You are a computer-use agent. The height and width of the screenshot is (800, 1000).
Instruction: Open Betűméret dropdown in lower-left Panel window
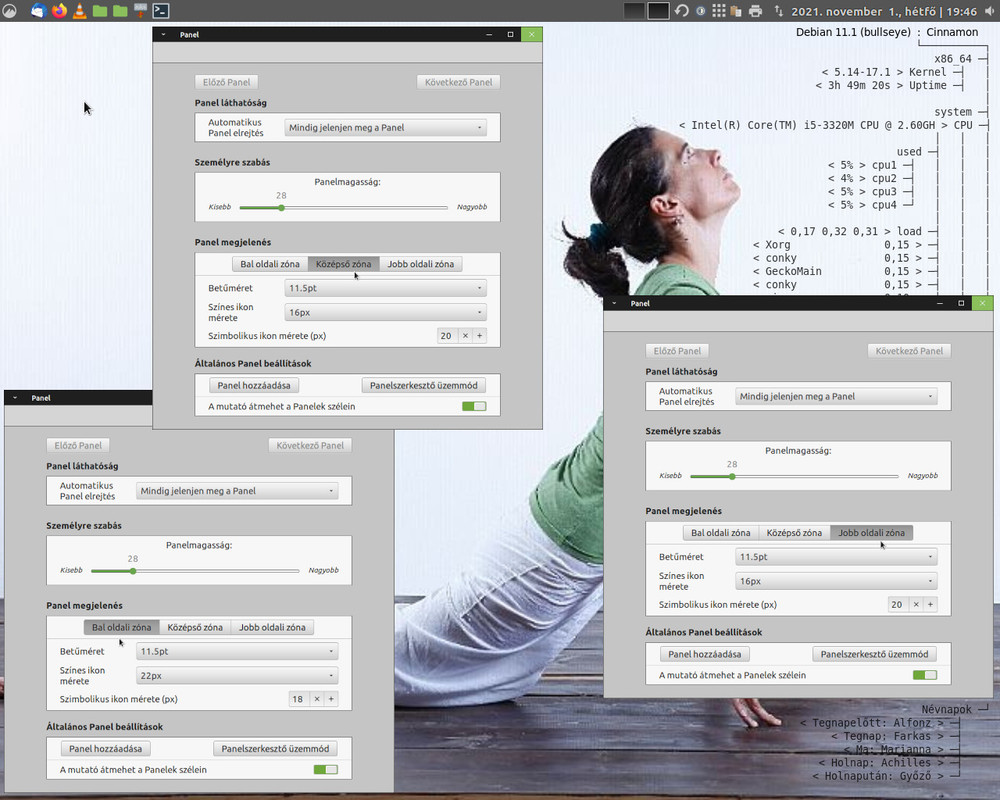237,651
